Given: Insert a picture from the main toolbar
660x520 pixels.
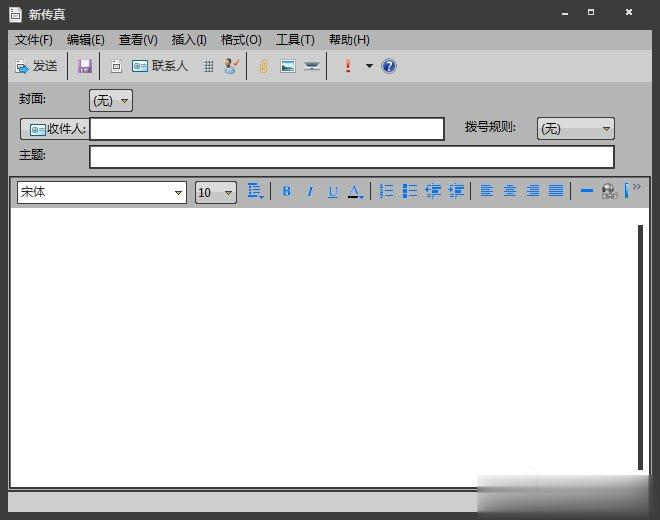Looking at the screenshot, I should click(x=288, y=66).
